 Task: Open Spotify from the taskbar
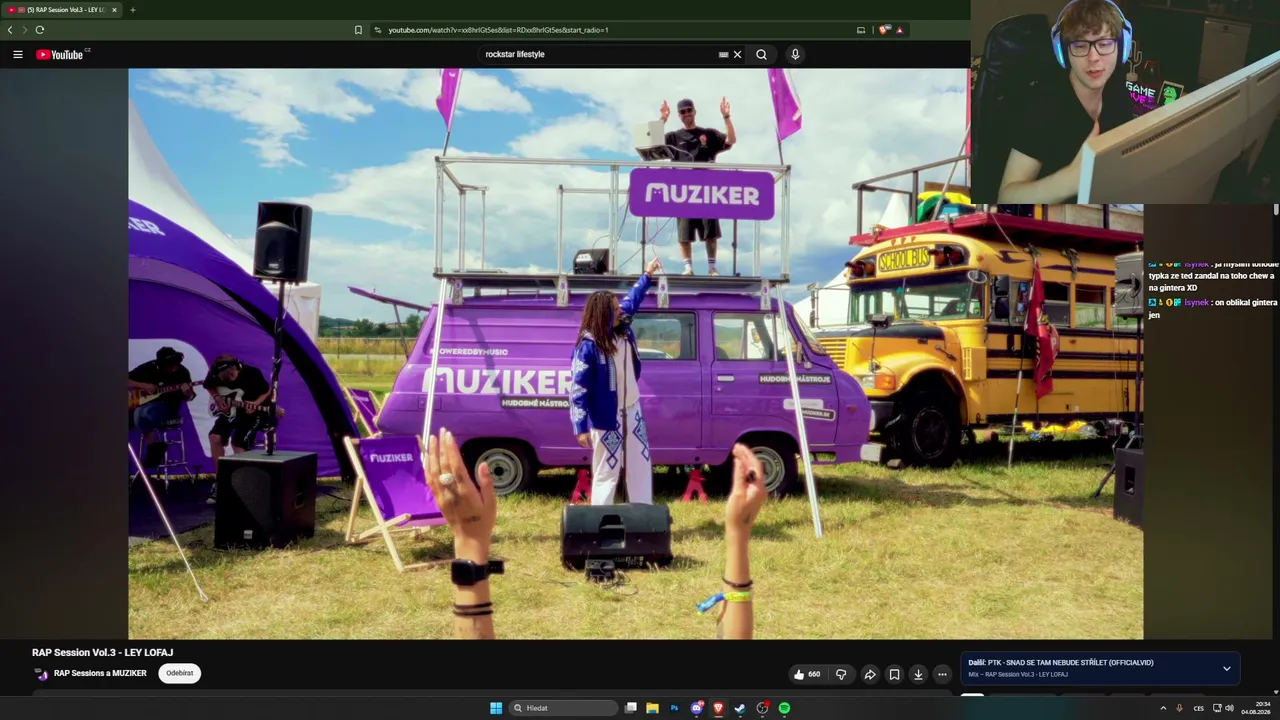[785, 708]
